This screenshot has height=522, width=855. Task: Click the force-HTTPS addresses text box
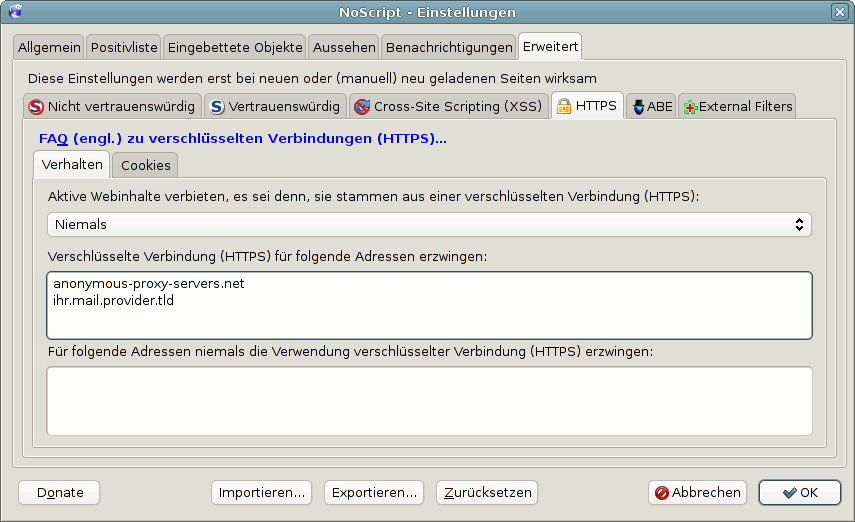[430, 305]
